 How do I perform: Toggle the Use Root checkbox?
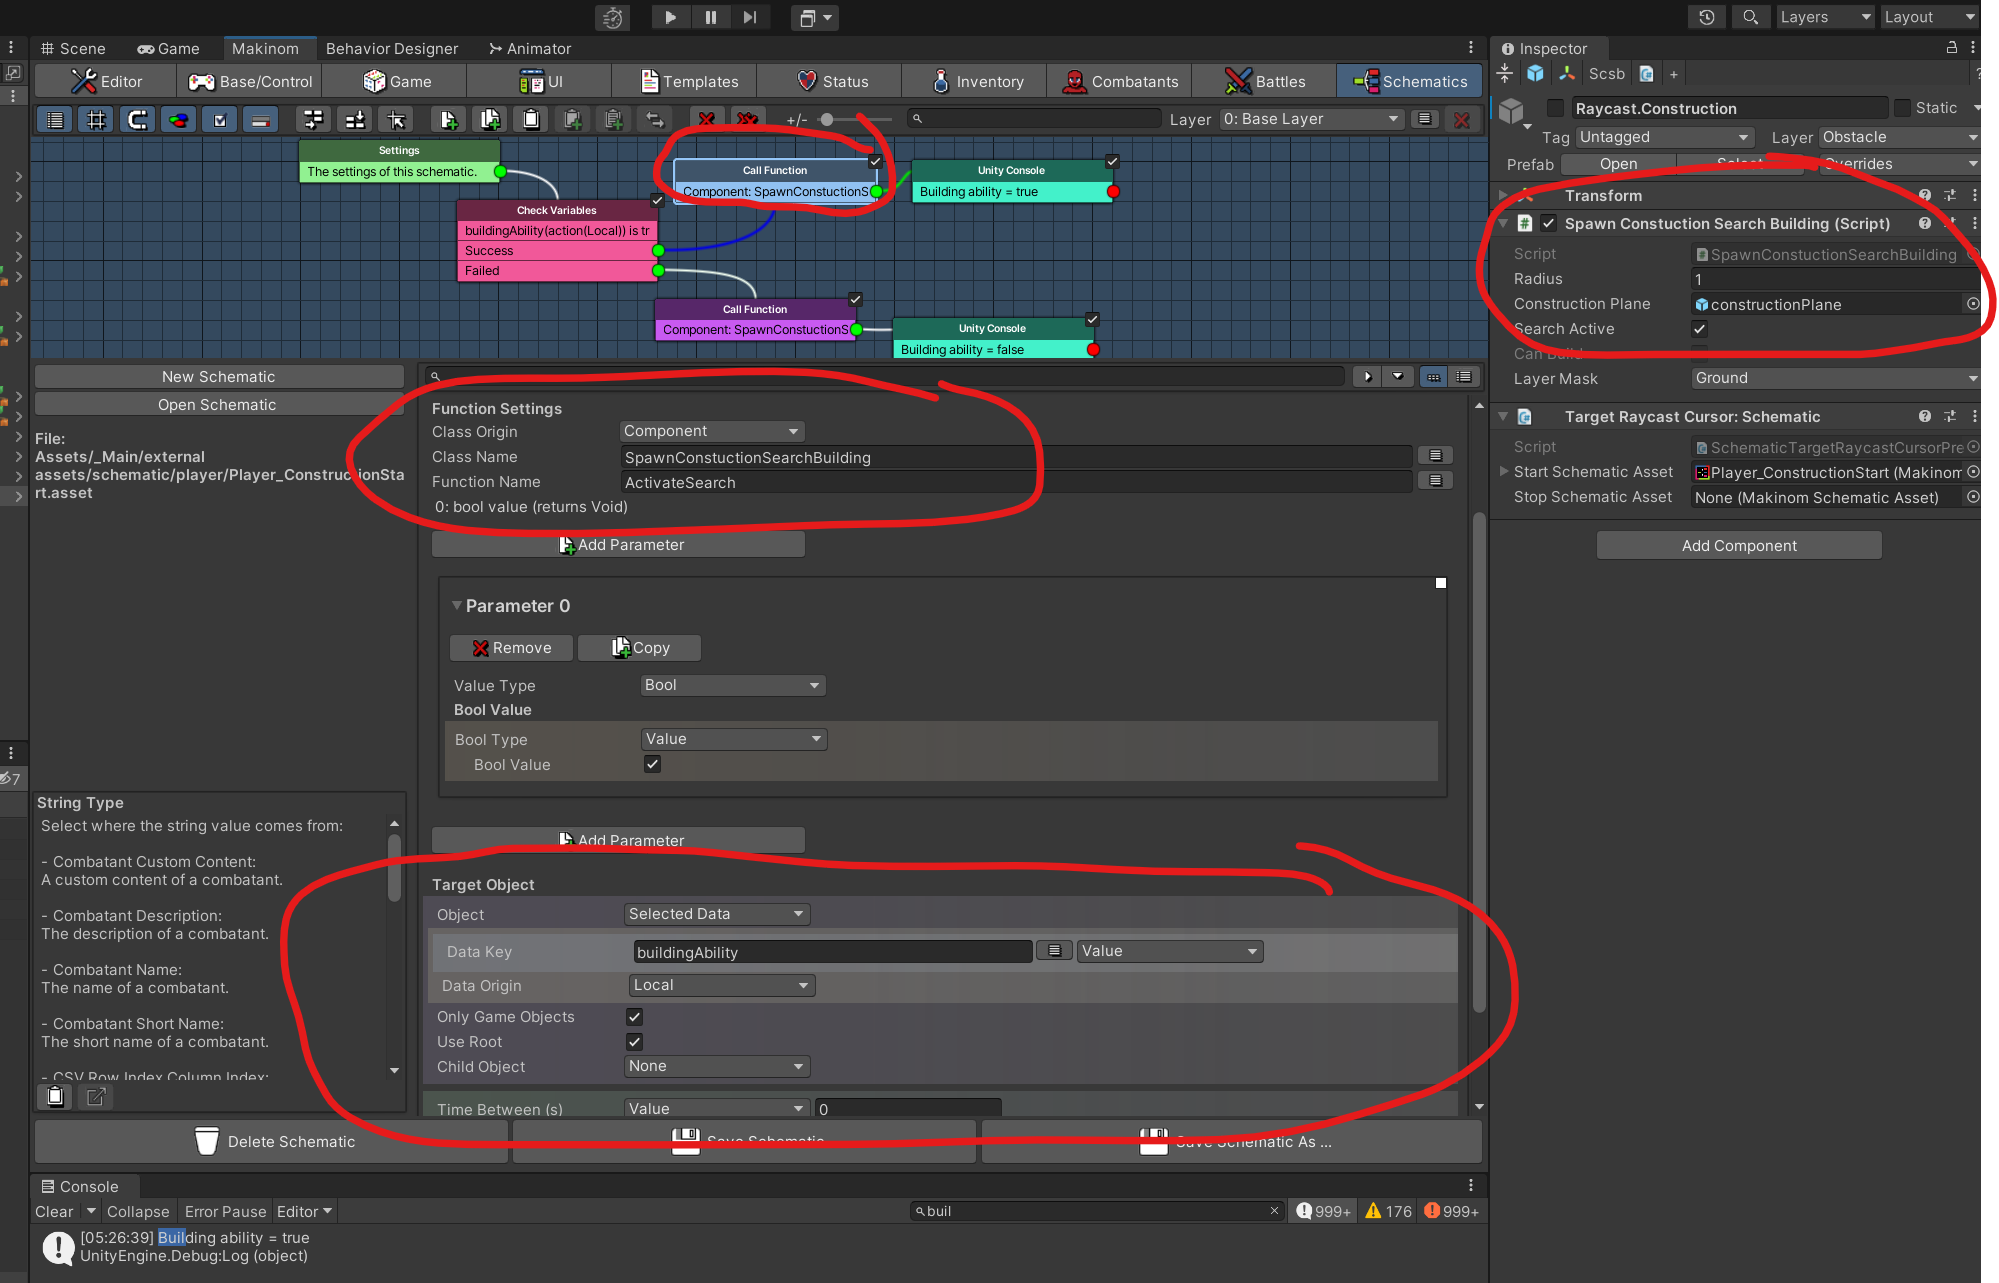(x=634, y=1042)
